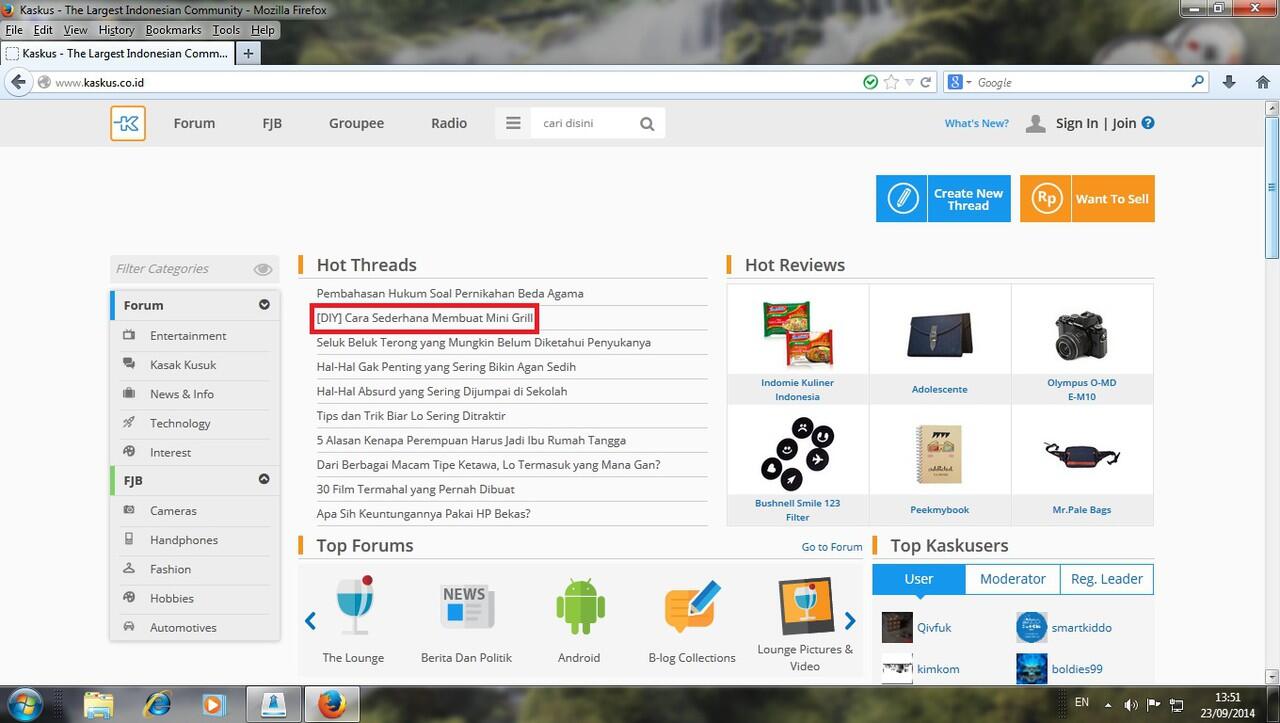Open the Android forum icon
This screenshot has width=1280, height=723.
tap(579, 606)
